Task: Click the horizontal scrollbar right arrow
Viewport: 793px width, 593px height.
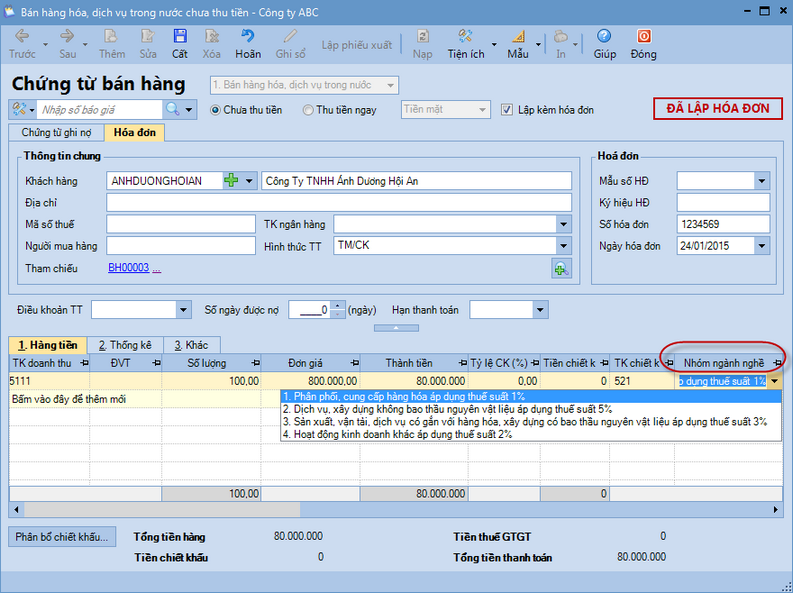Action: [775, 510]
